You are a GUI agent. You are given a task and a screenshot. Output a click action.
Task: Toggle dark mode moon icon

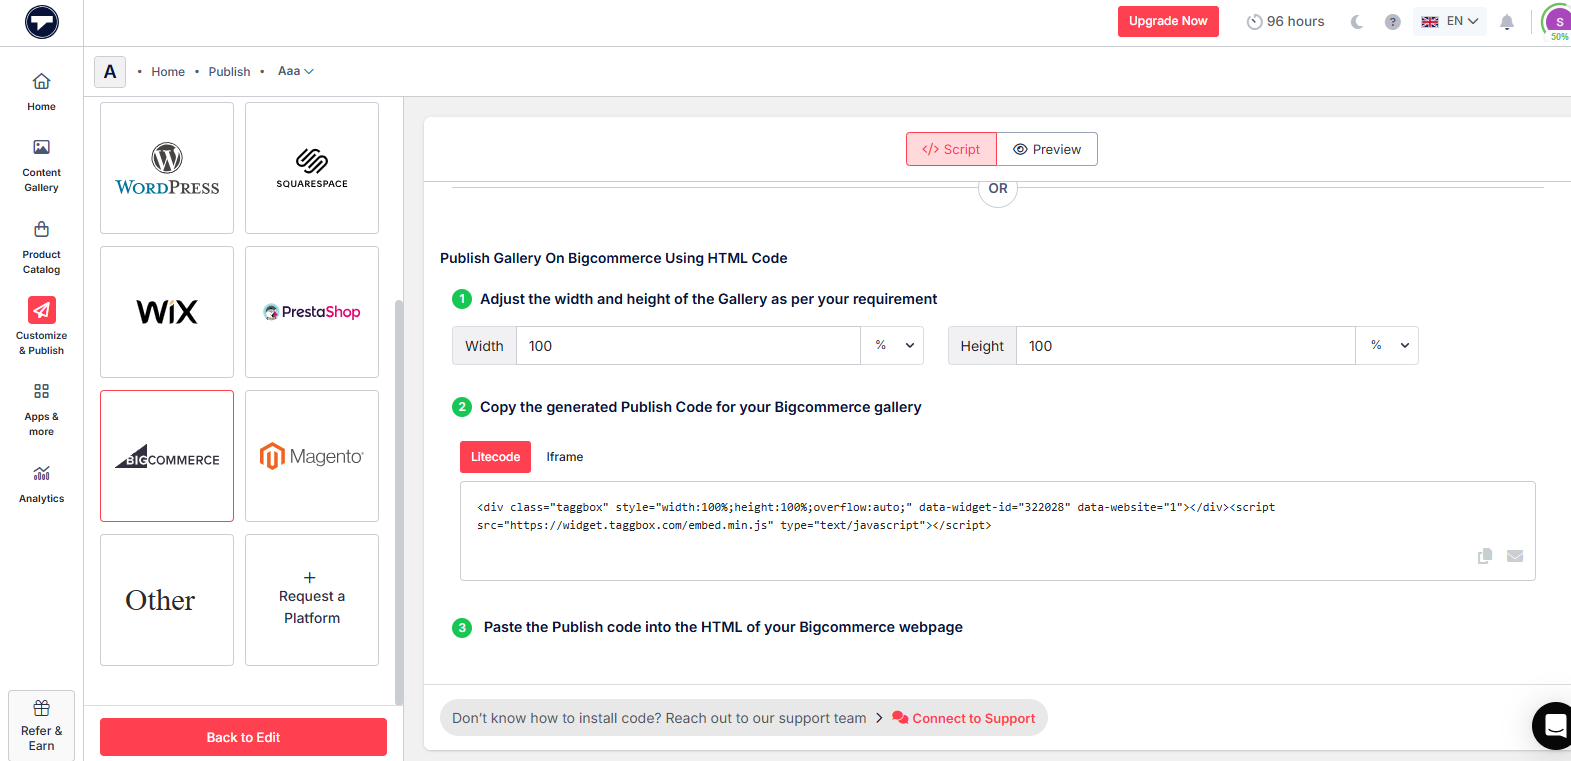point(1357,22)
